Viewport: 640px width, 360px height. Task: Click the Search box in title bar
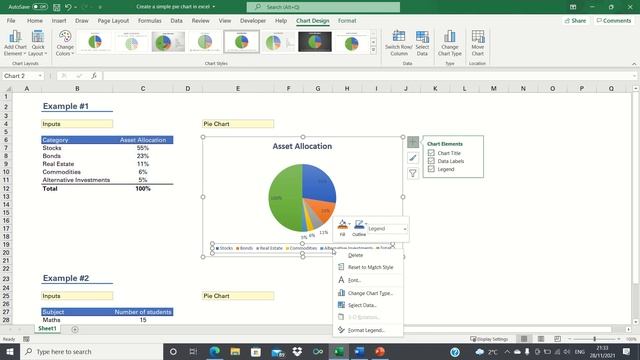point(323,7)
